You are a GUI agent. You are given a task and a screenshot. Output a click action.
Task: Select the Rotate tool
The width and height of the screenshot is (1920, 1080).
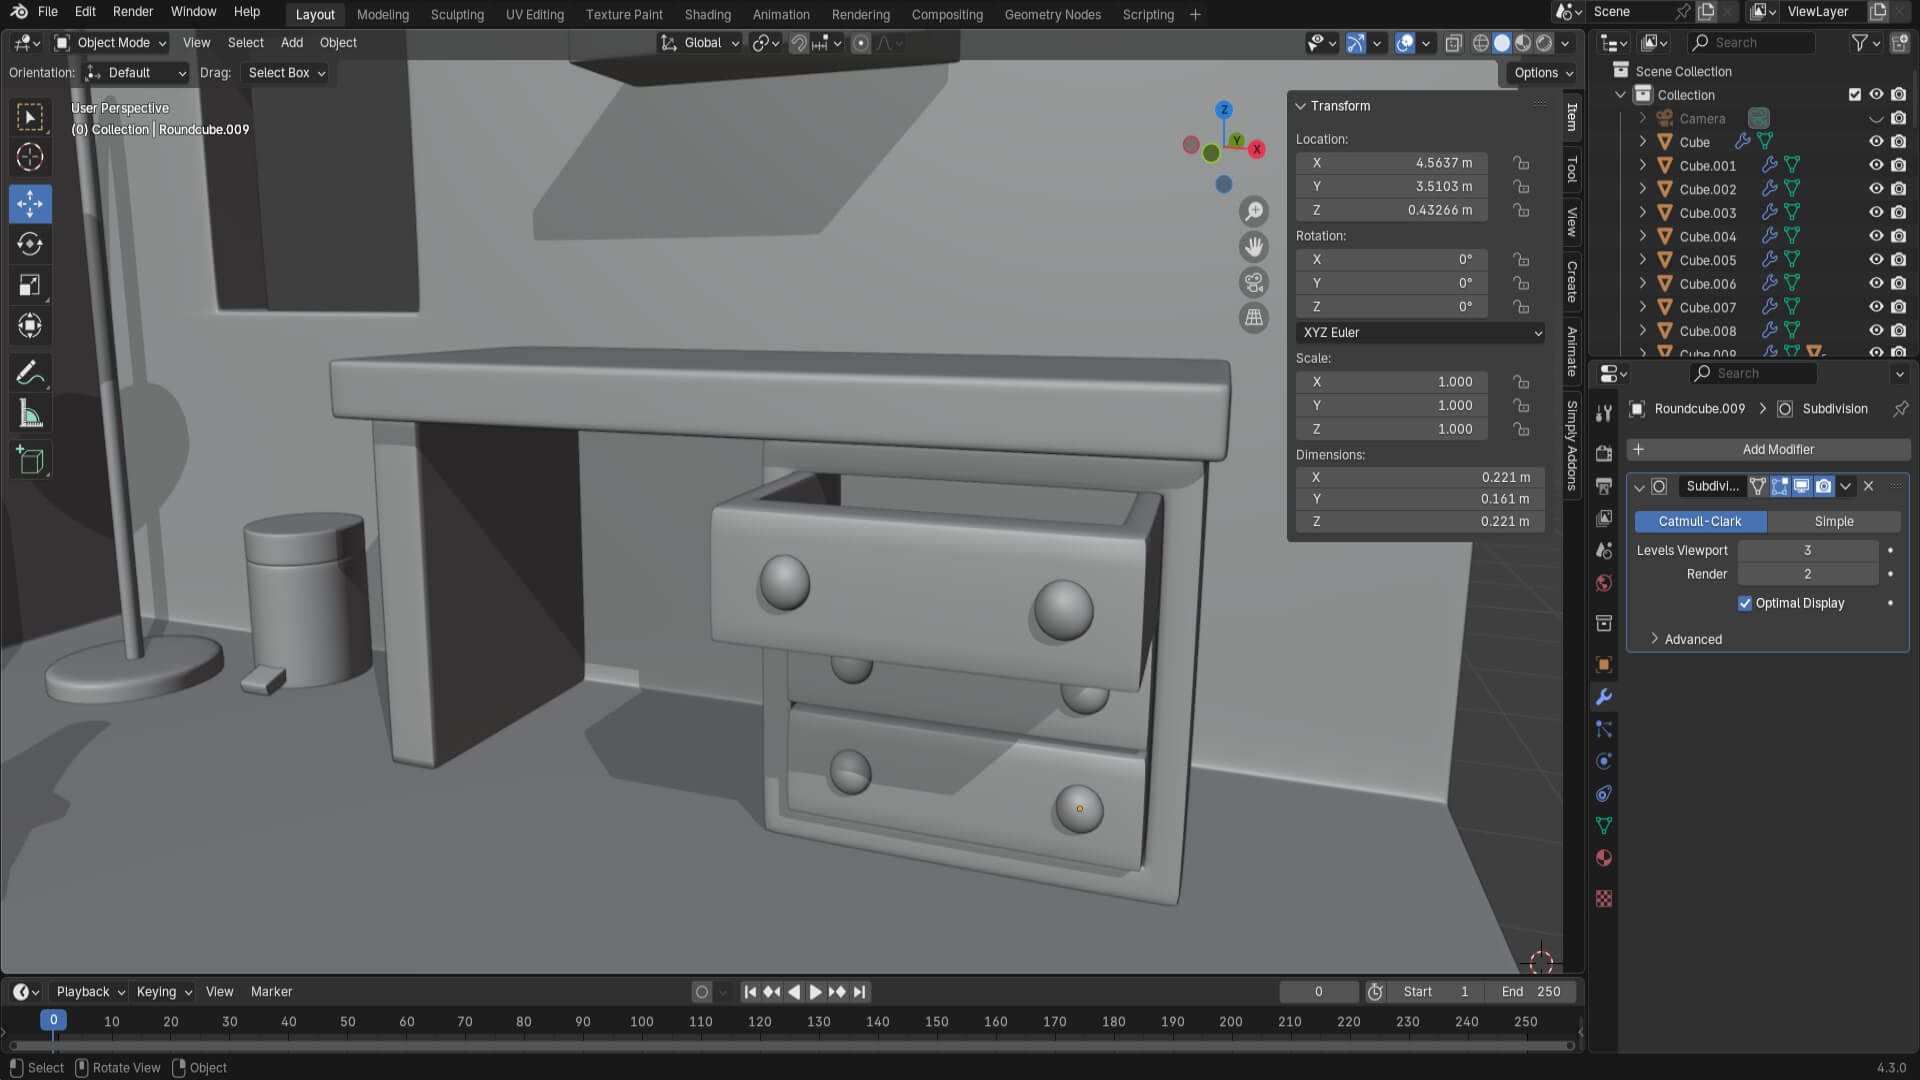coord(30,244)
